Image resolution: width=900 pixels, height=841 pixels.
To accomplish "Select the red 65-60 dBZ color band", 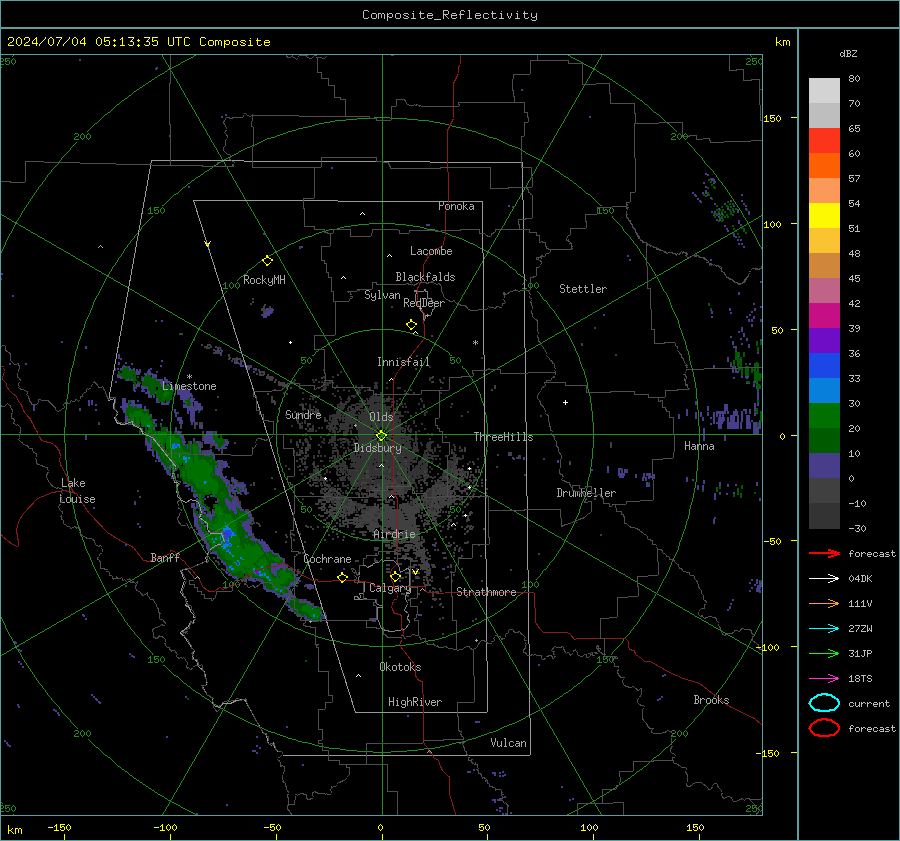I will click(824, 141).
